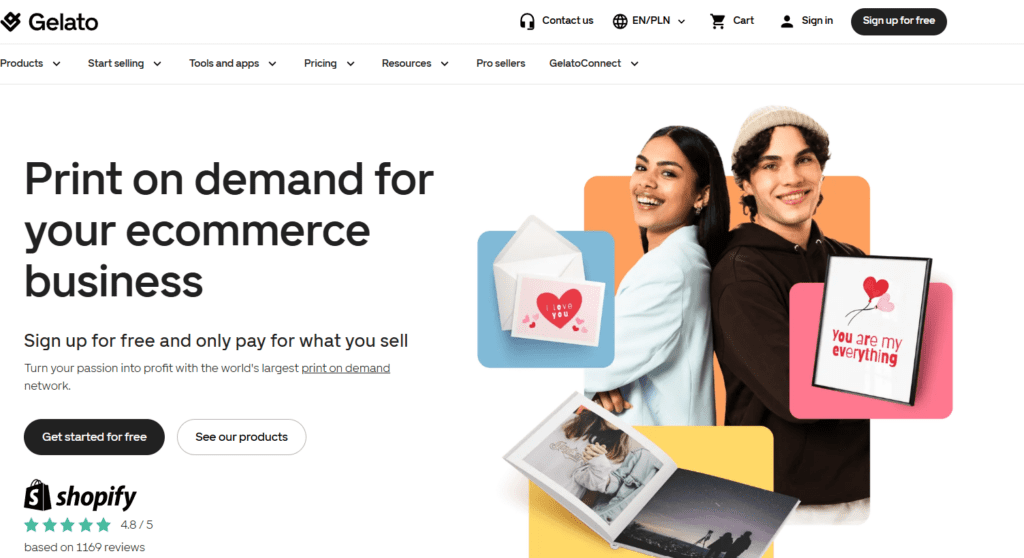
Task: Click the green star rating icons
Action: 67,525
